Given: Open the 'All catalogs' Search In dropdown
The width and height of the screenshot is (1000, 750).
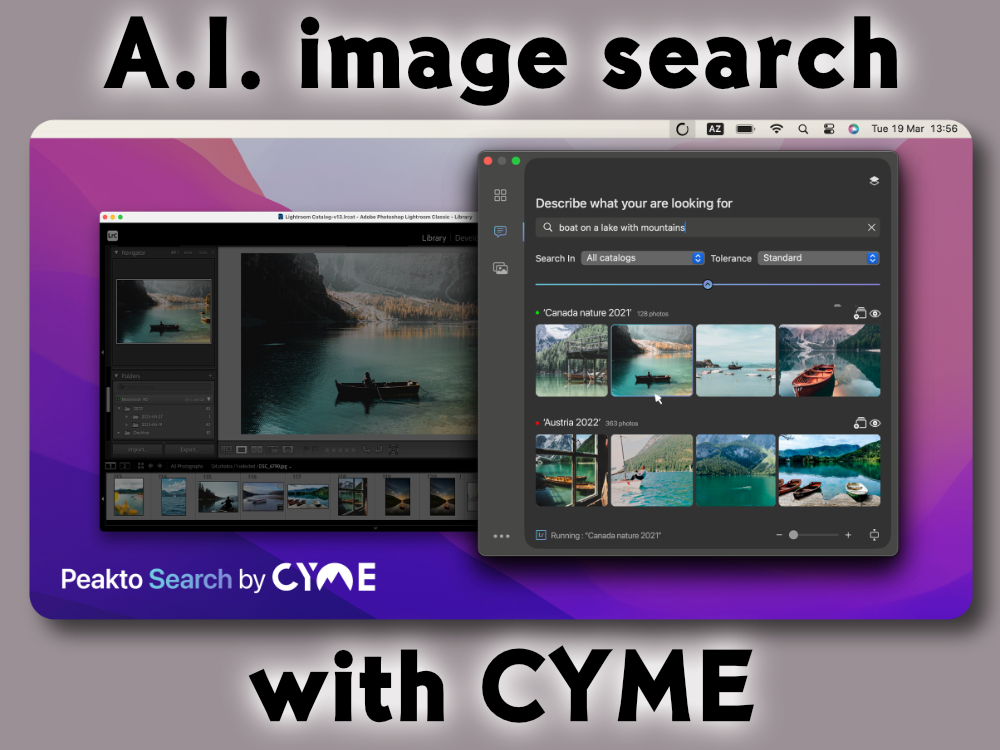Looking at the screenshot, I should pos(643,258).
